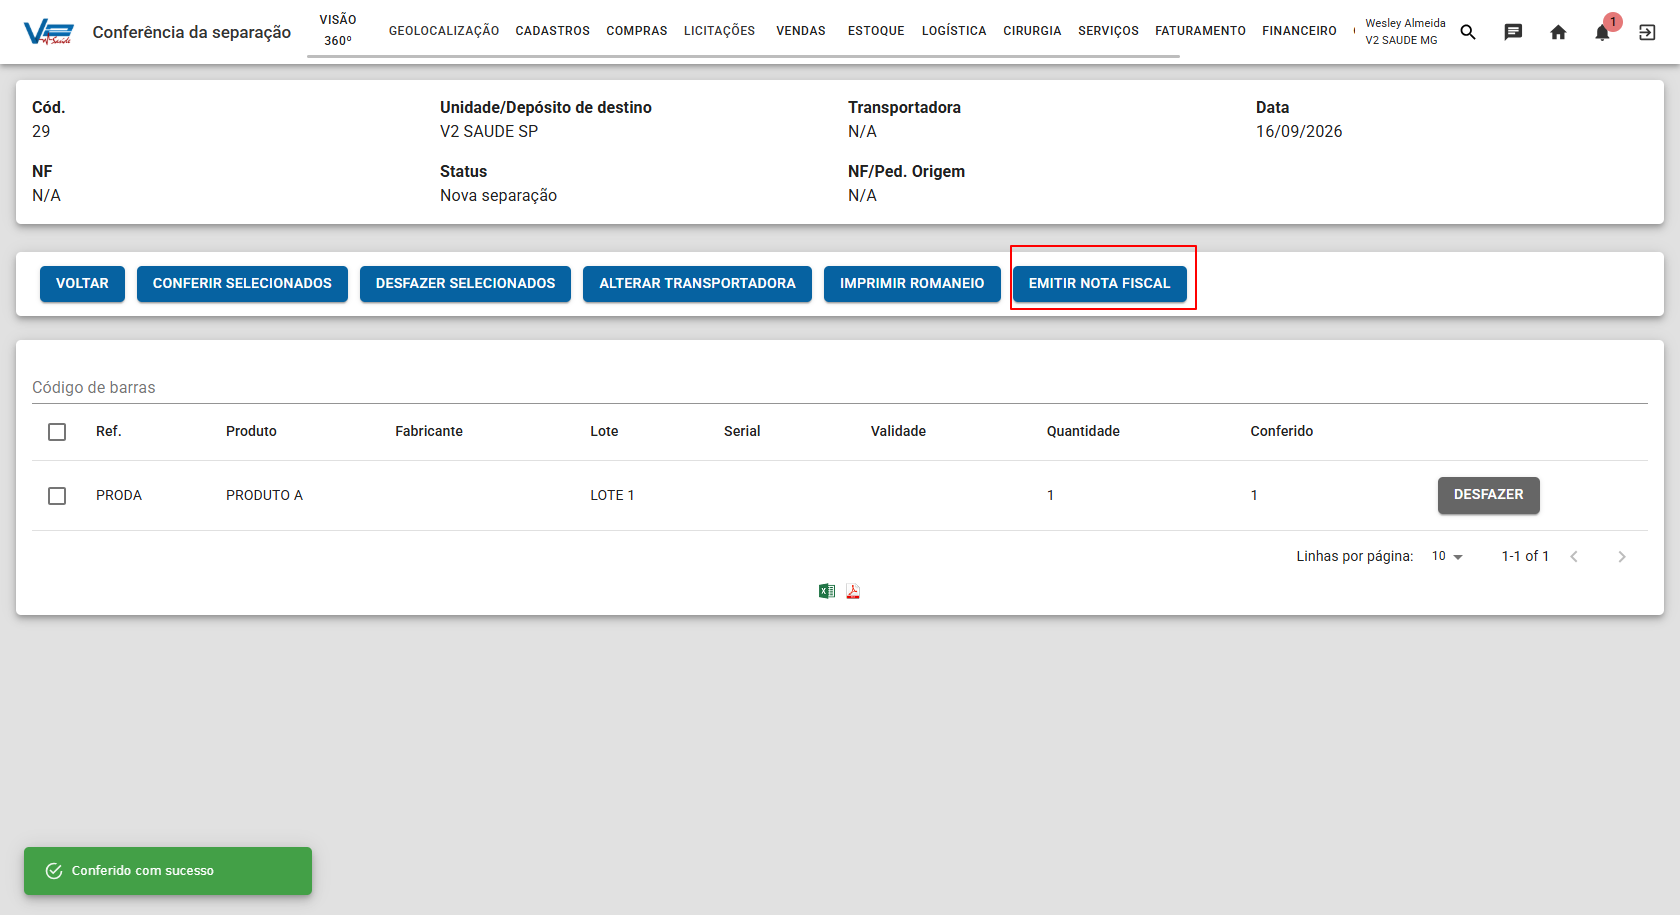
Task: Open the LOGÍSTICA menu
Action: pos(954,31)
